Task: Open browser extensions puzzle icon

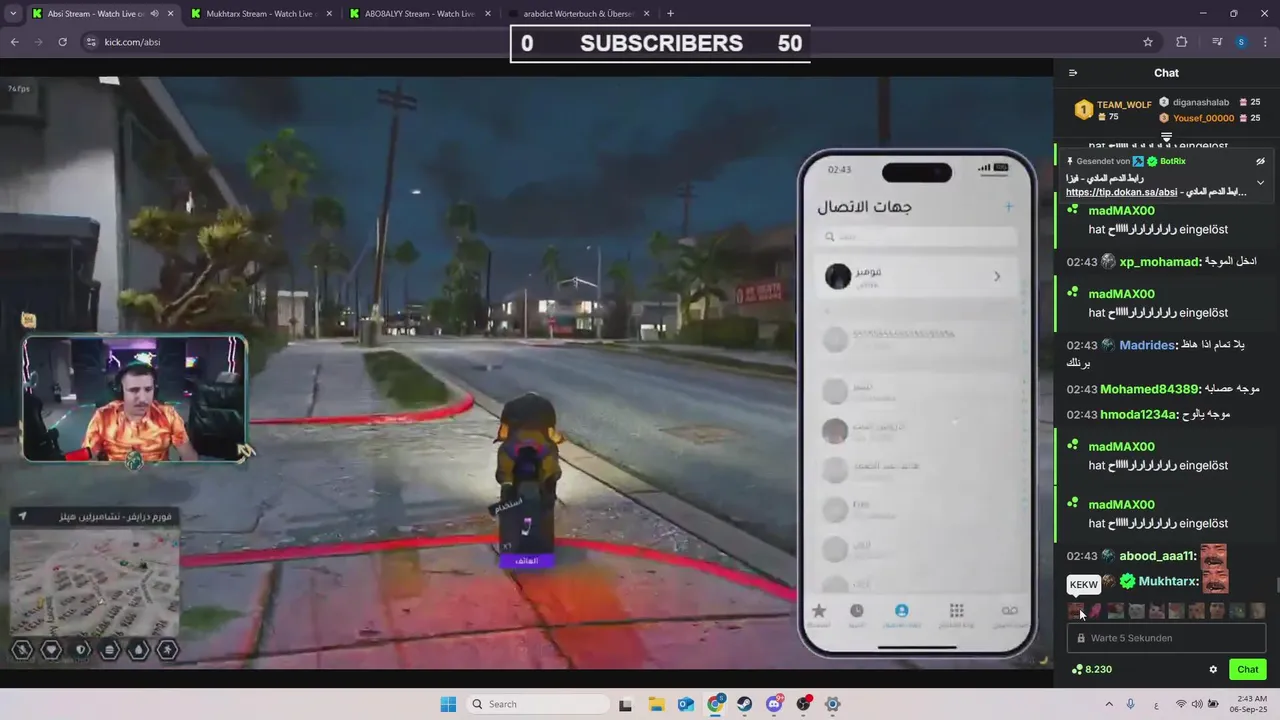Action: [1182, 42]
